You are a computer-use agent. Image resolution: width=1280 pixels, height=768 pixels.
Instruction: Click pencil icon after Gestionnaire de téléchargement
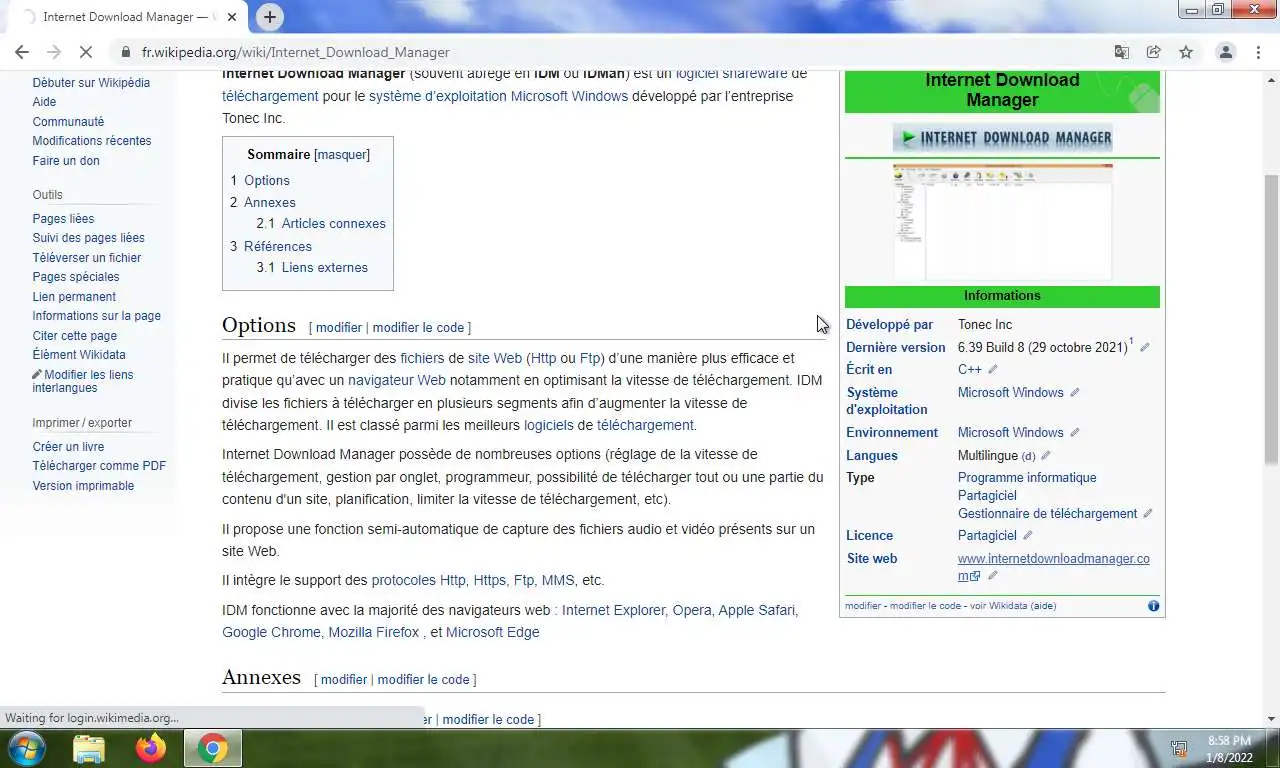click(x=1148, y=514)
